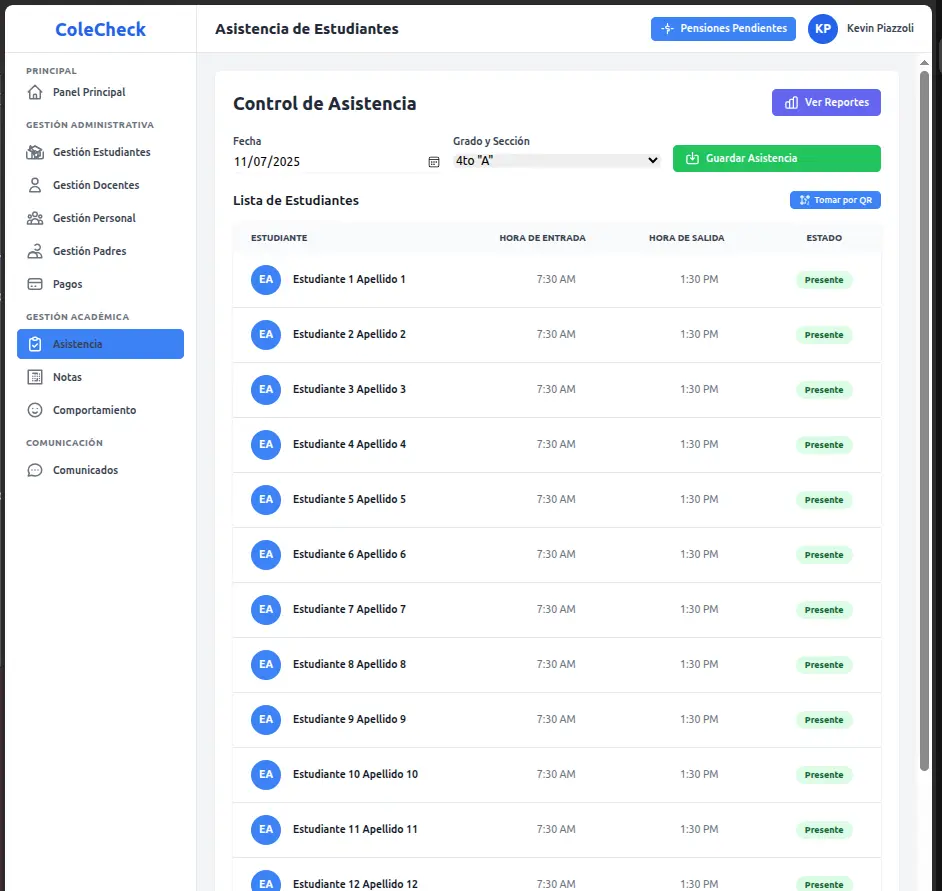Screen dimensions: 942x891
Task: Click the Comunicados chat bubble icon
Action: pyautogui.click(x=35, y=470)
